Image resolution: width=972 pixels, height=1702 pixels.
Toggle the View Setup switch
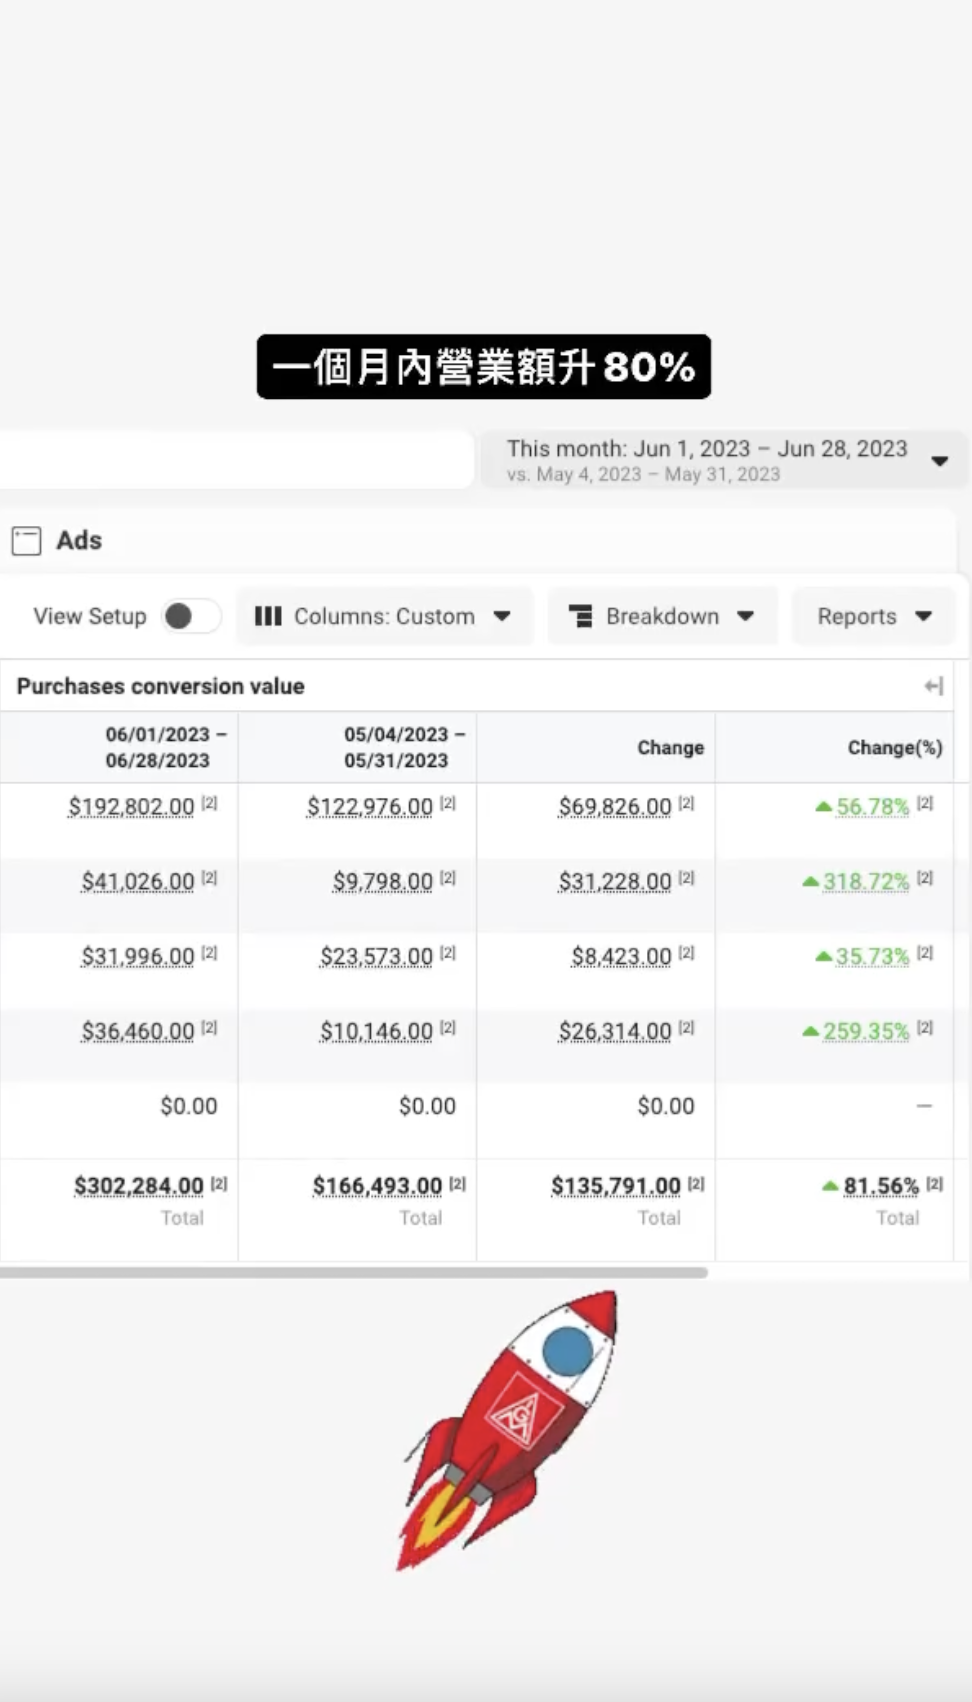click(x=191, y=616)
